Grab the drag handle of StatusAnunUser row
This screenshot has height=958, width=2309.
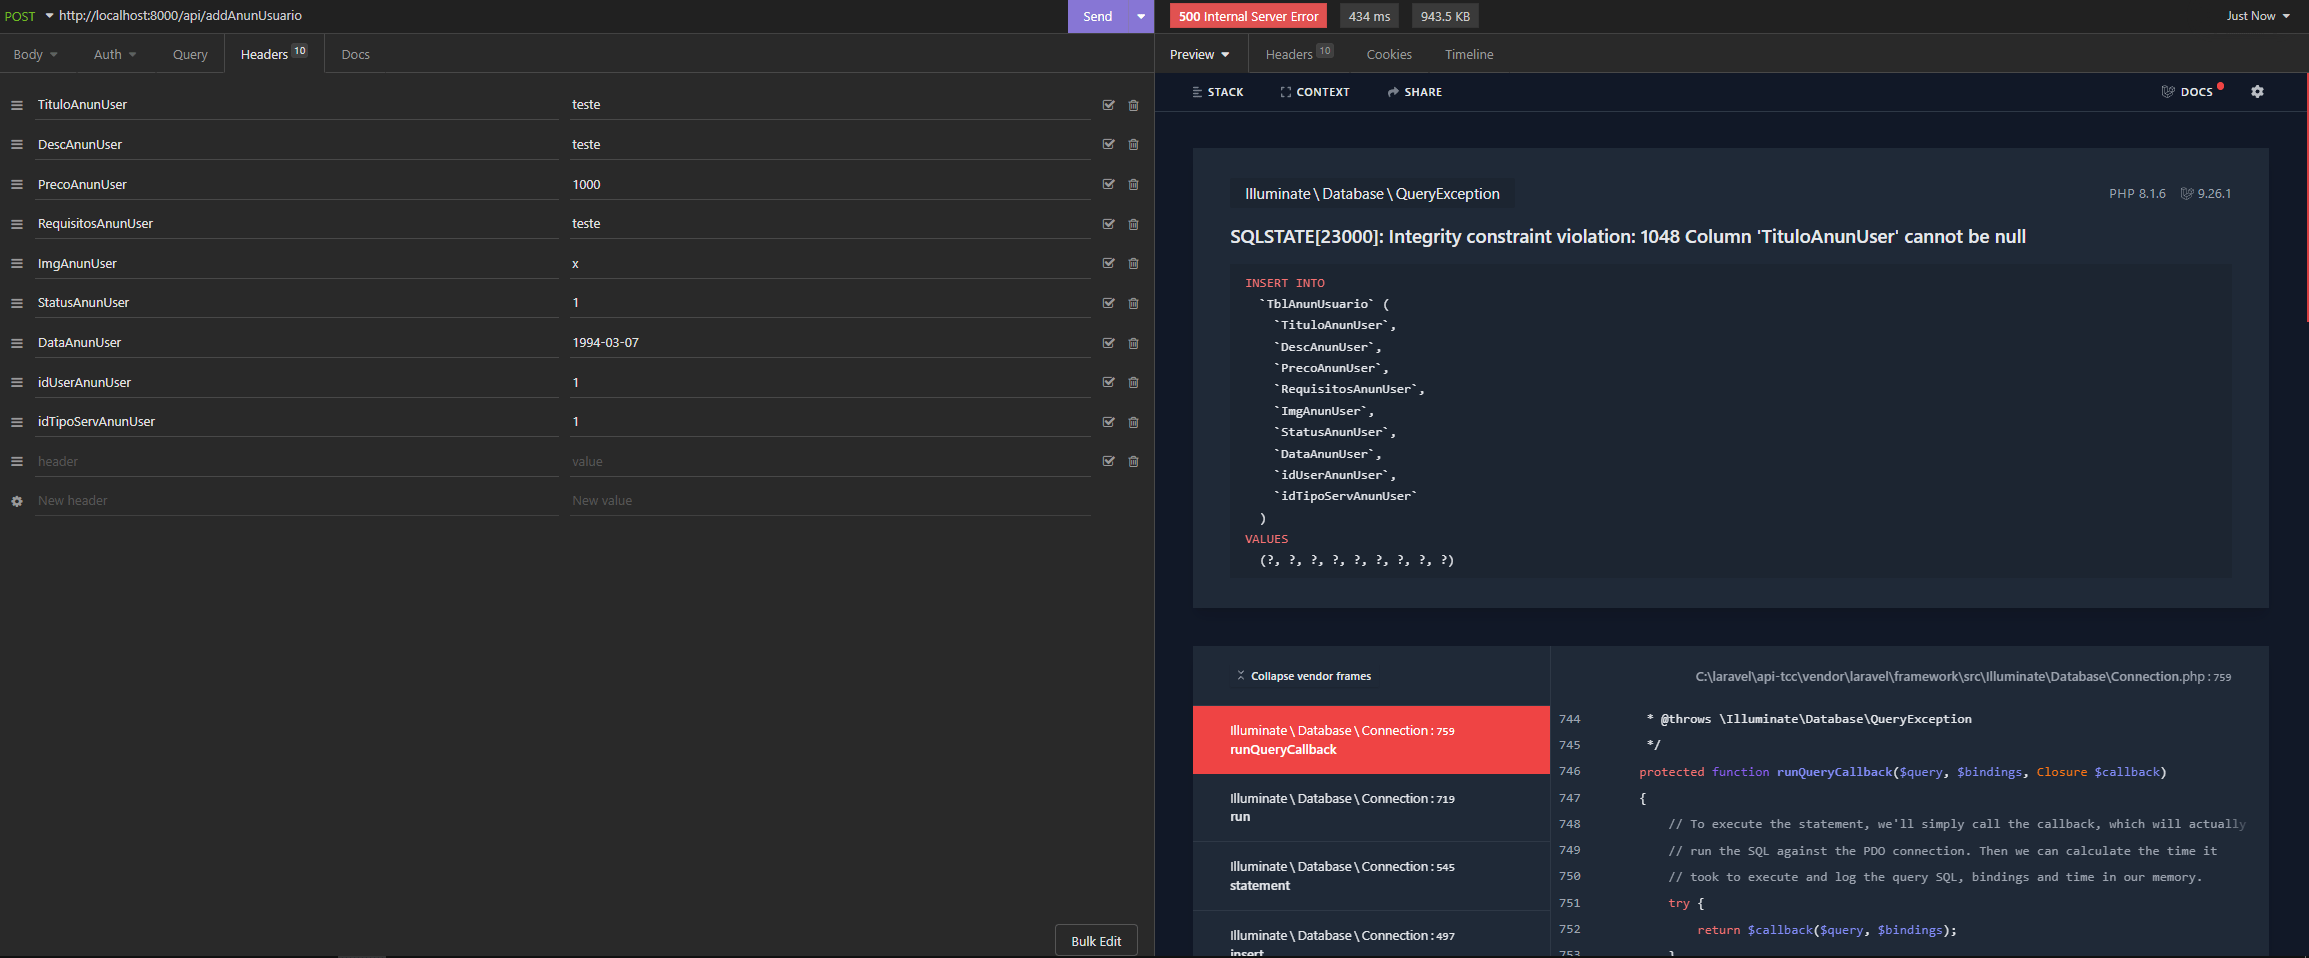[16, 303]
